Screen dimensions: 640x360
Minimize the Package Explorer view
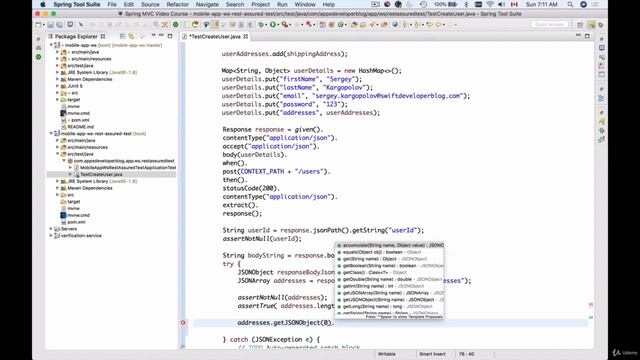[162, 36]
